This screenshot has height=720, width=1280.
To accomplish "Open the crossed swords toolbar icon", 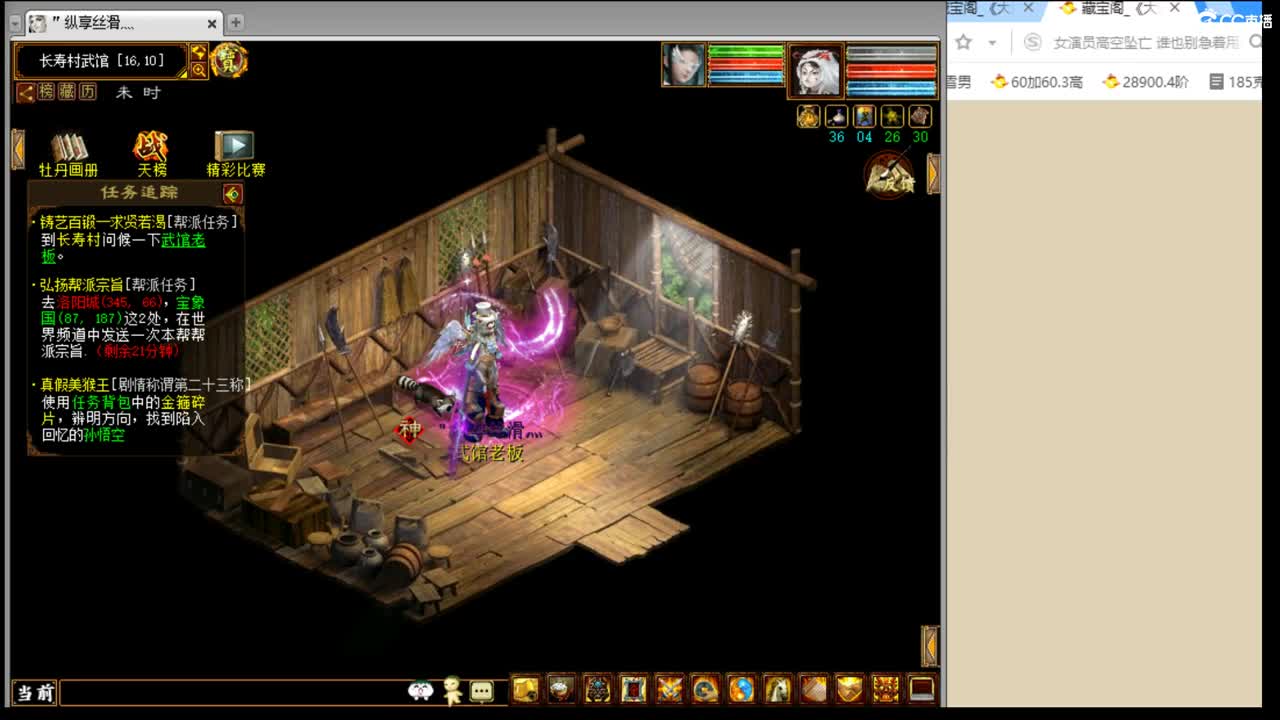I will (670, 689).
